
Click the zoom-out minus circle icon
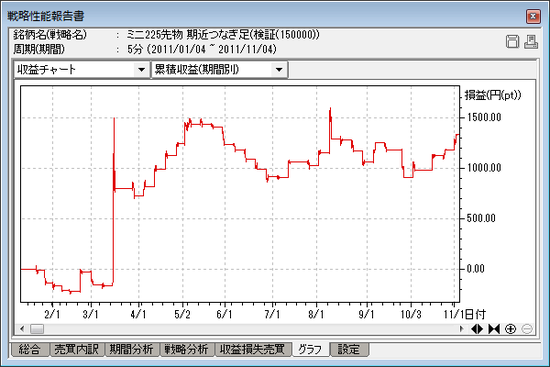[527, 329]
